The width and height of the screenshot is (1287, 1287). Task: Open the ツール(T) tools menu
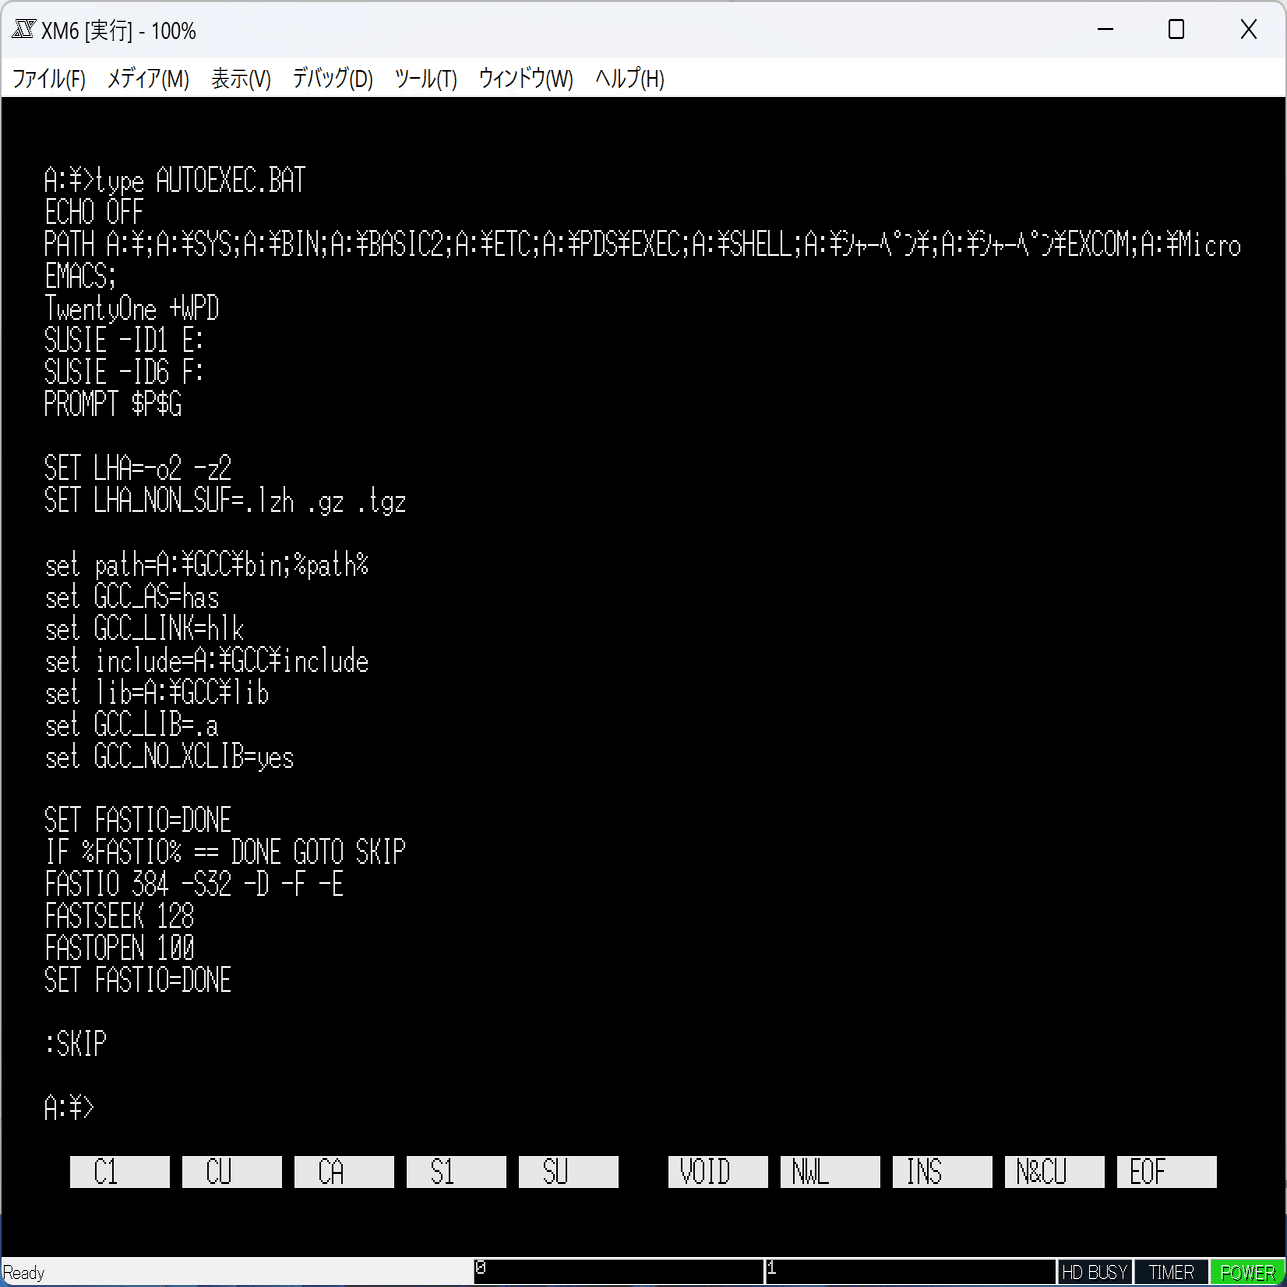[425, 79]
